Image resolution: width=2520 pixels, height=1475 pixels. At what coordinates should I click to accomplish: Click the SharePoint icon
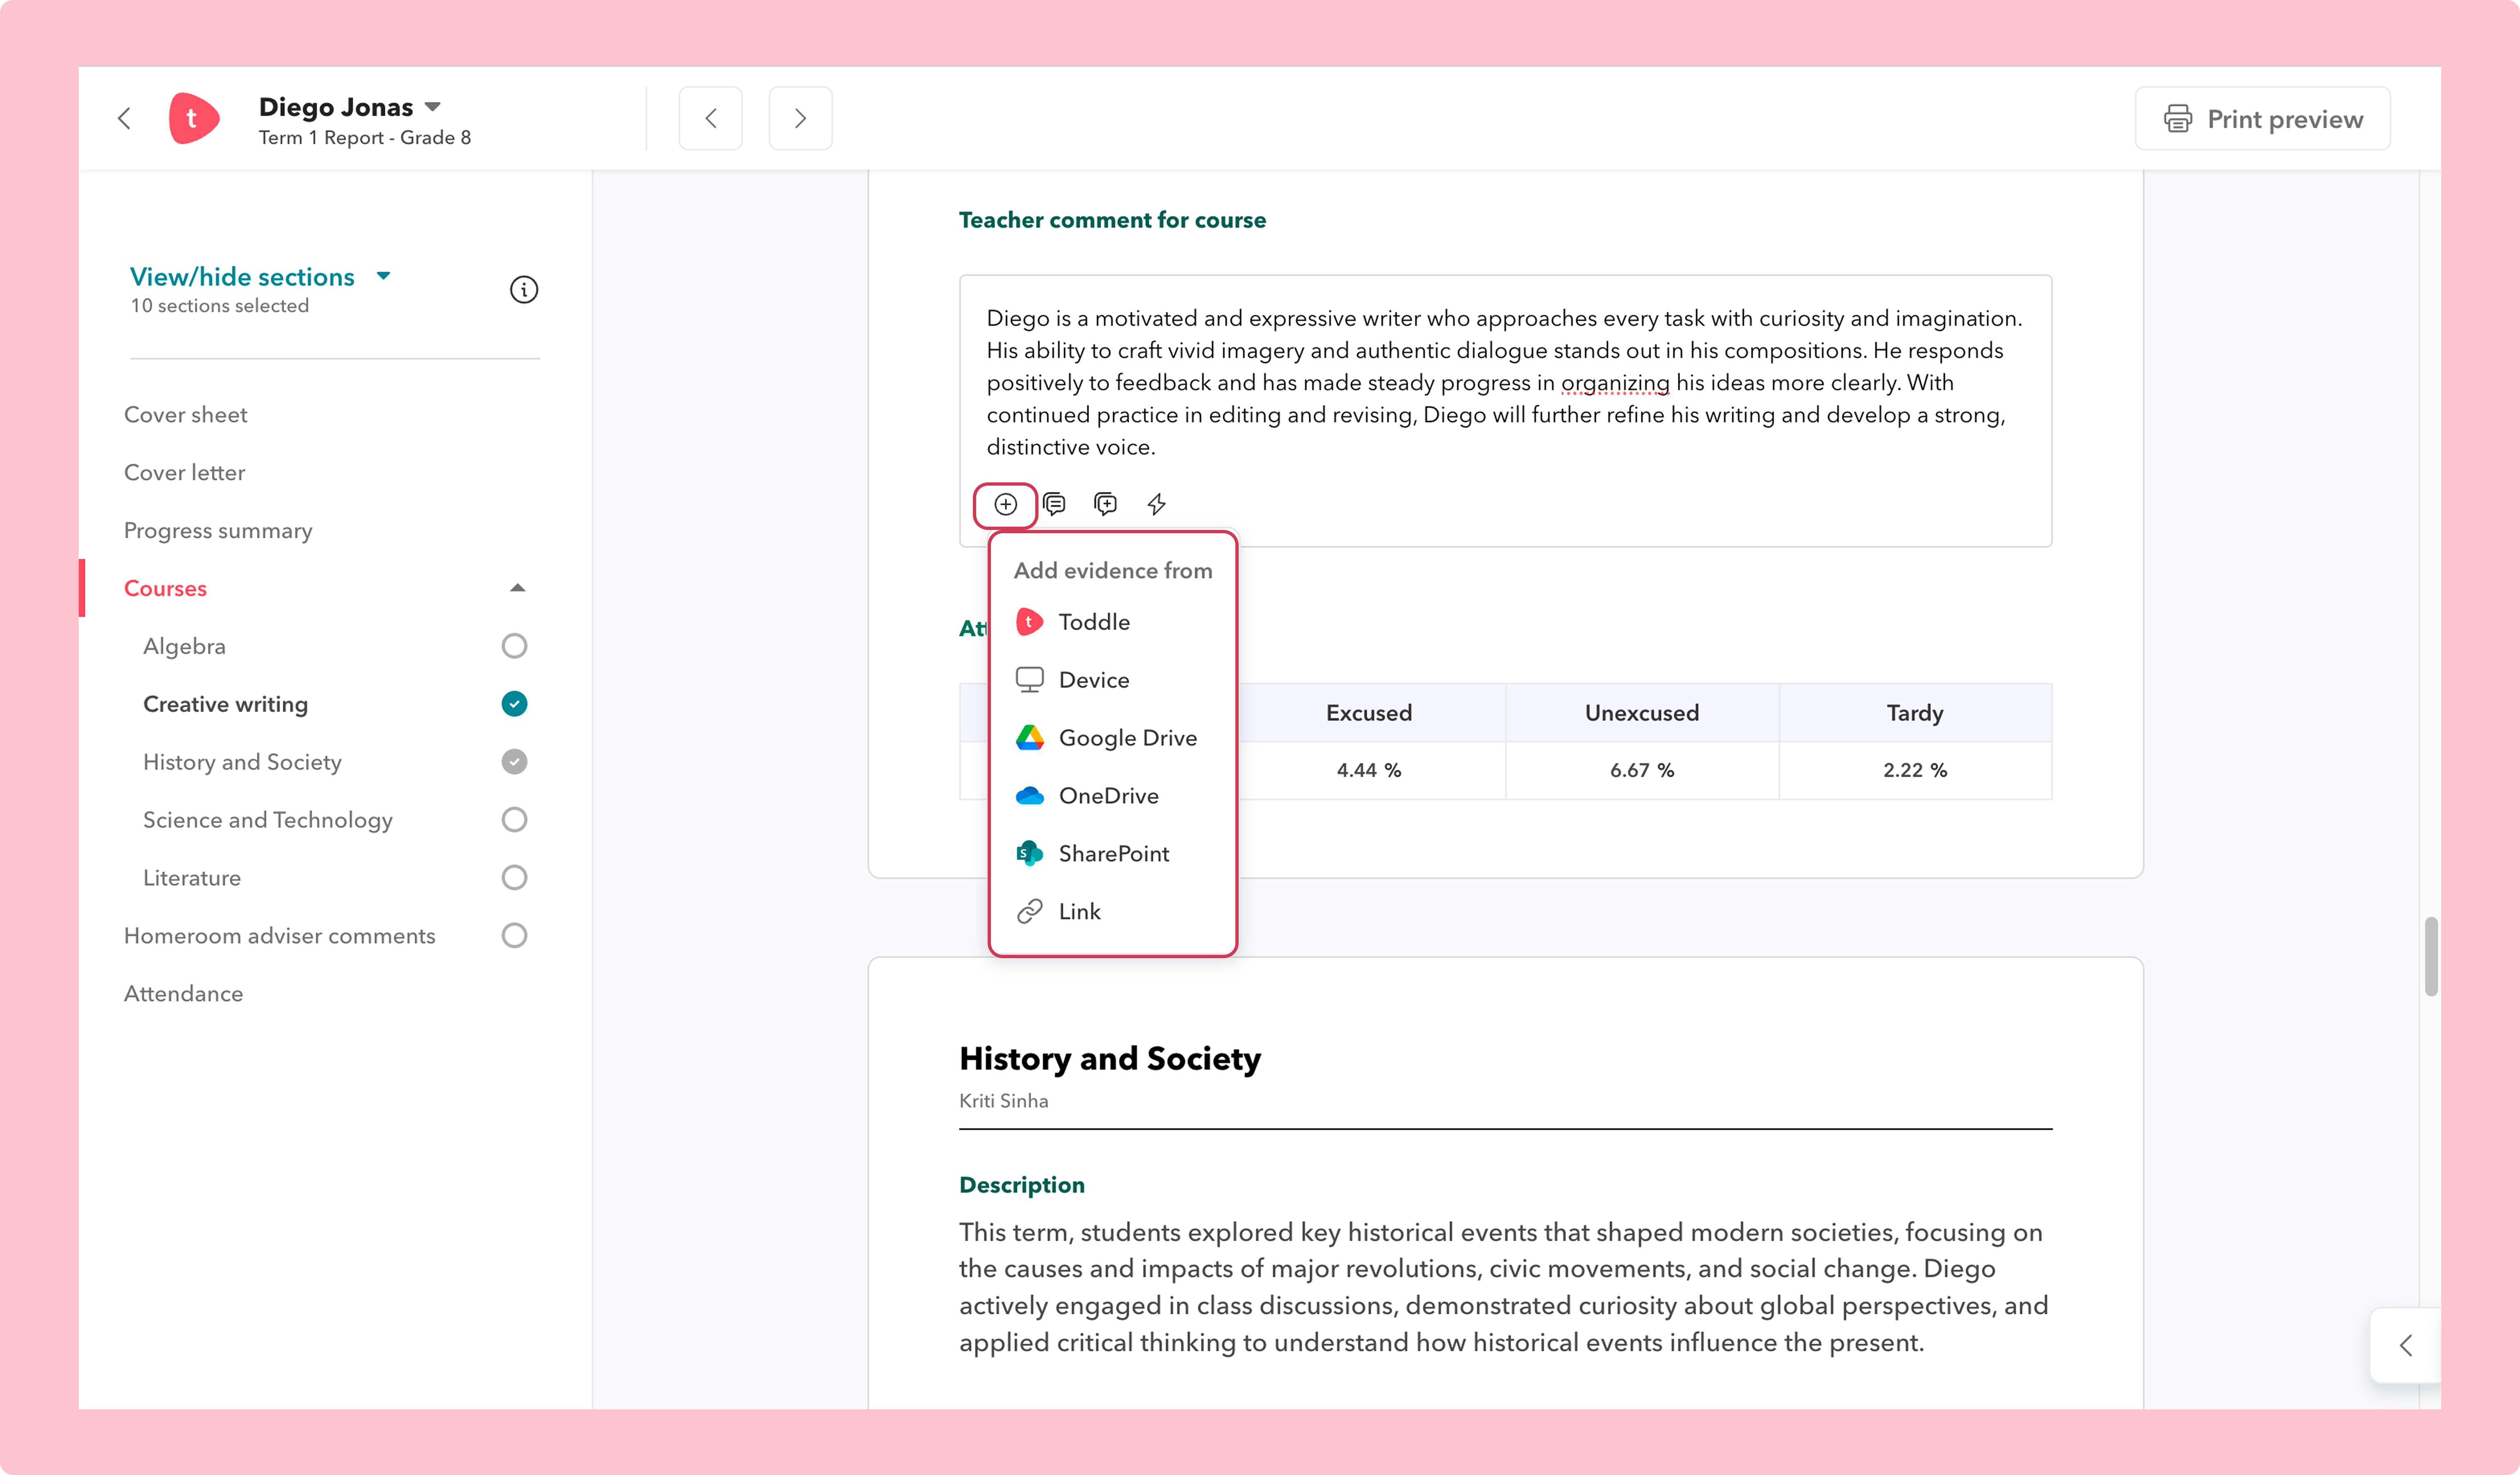pos(1029,854)
